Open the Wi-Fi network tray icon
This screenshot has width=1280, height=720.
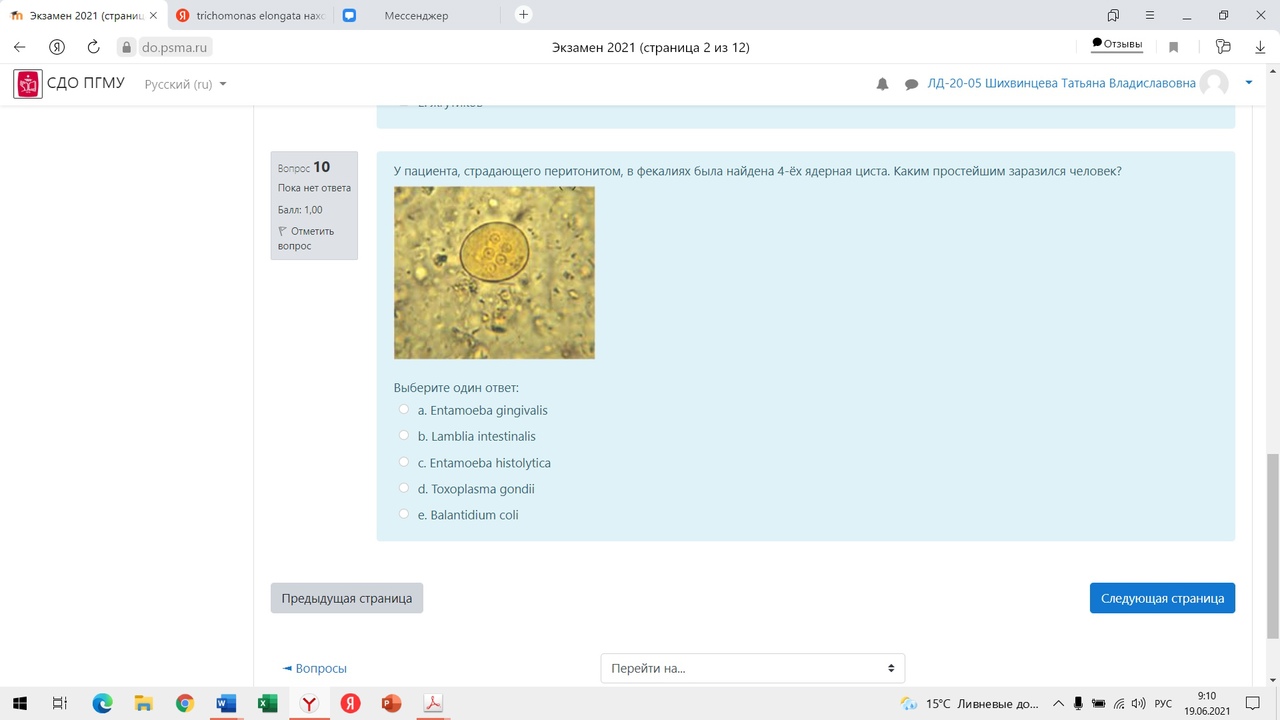tap(1119, 703)
